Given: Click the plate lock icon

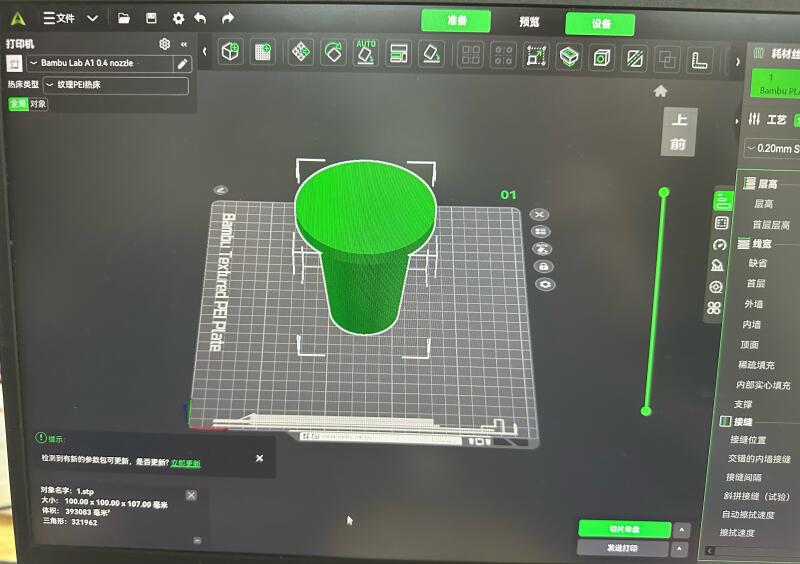Looking at the screenshot, I should [545, 266].
